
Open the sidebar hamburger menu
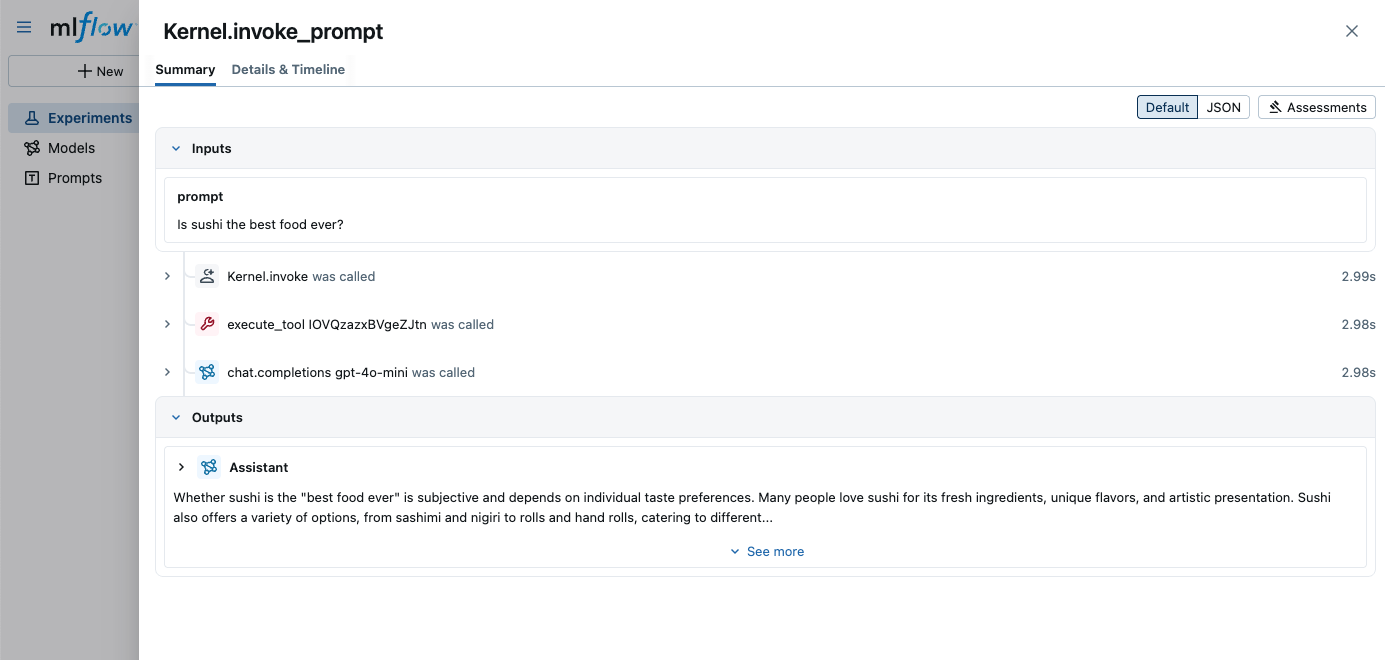(23, 27)
